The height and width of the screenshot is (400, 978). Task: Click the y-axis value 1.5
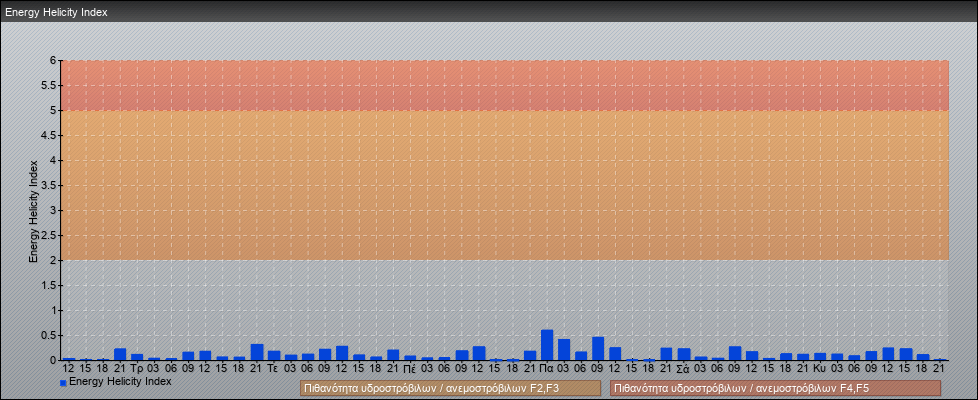pyautogui.click(x=49, y=285)
